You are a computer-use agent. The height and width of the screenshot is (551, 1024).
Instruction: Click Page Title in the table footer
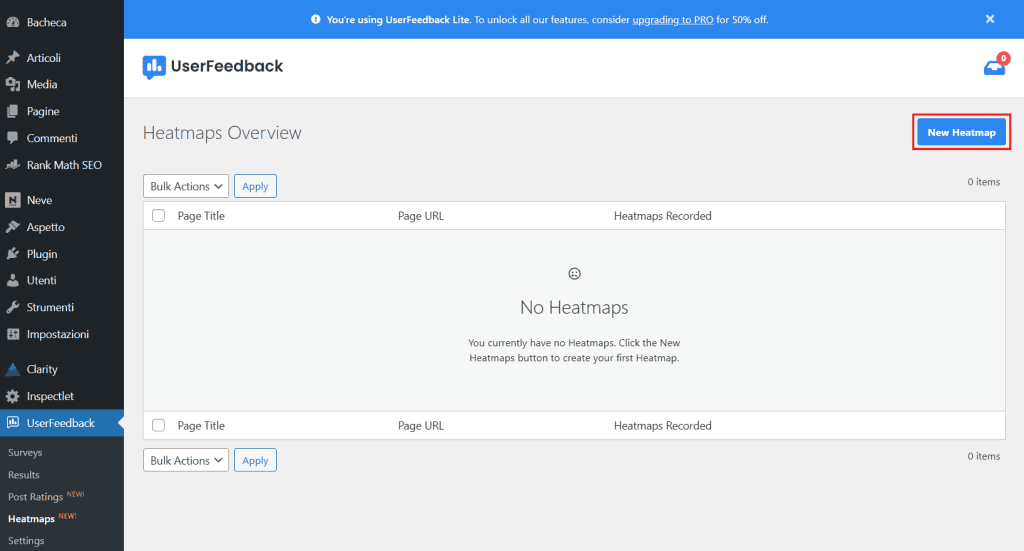click(x=201, y=425)
